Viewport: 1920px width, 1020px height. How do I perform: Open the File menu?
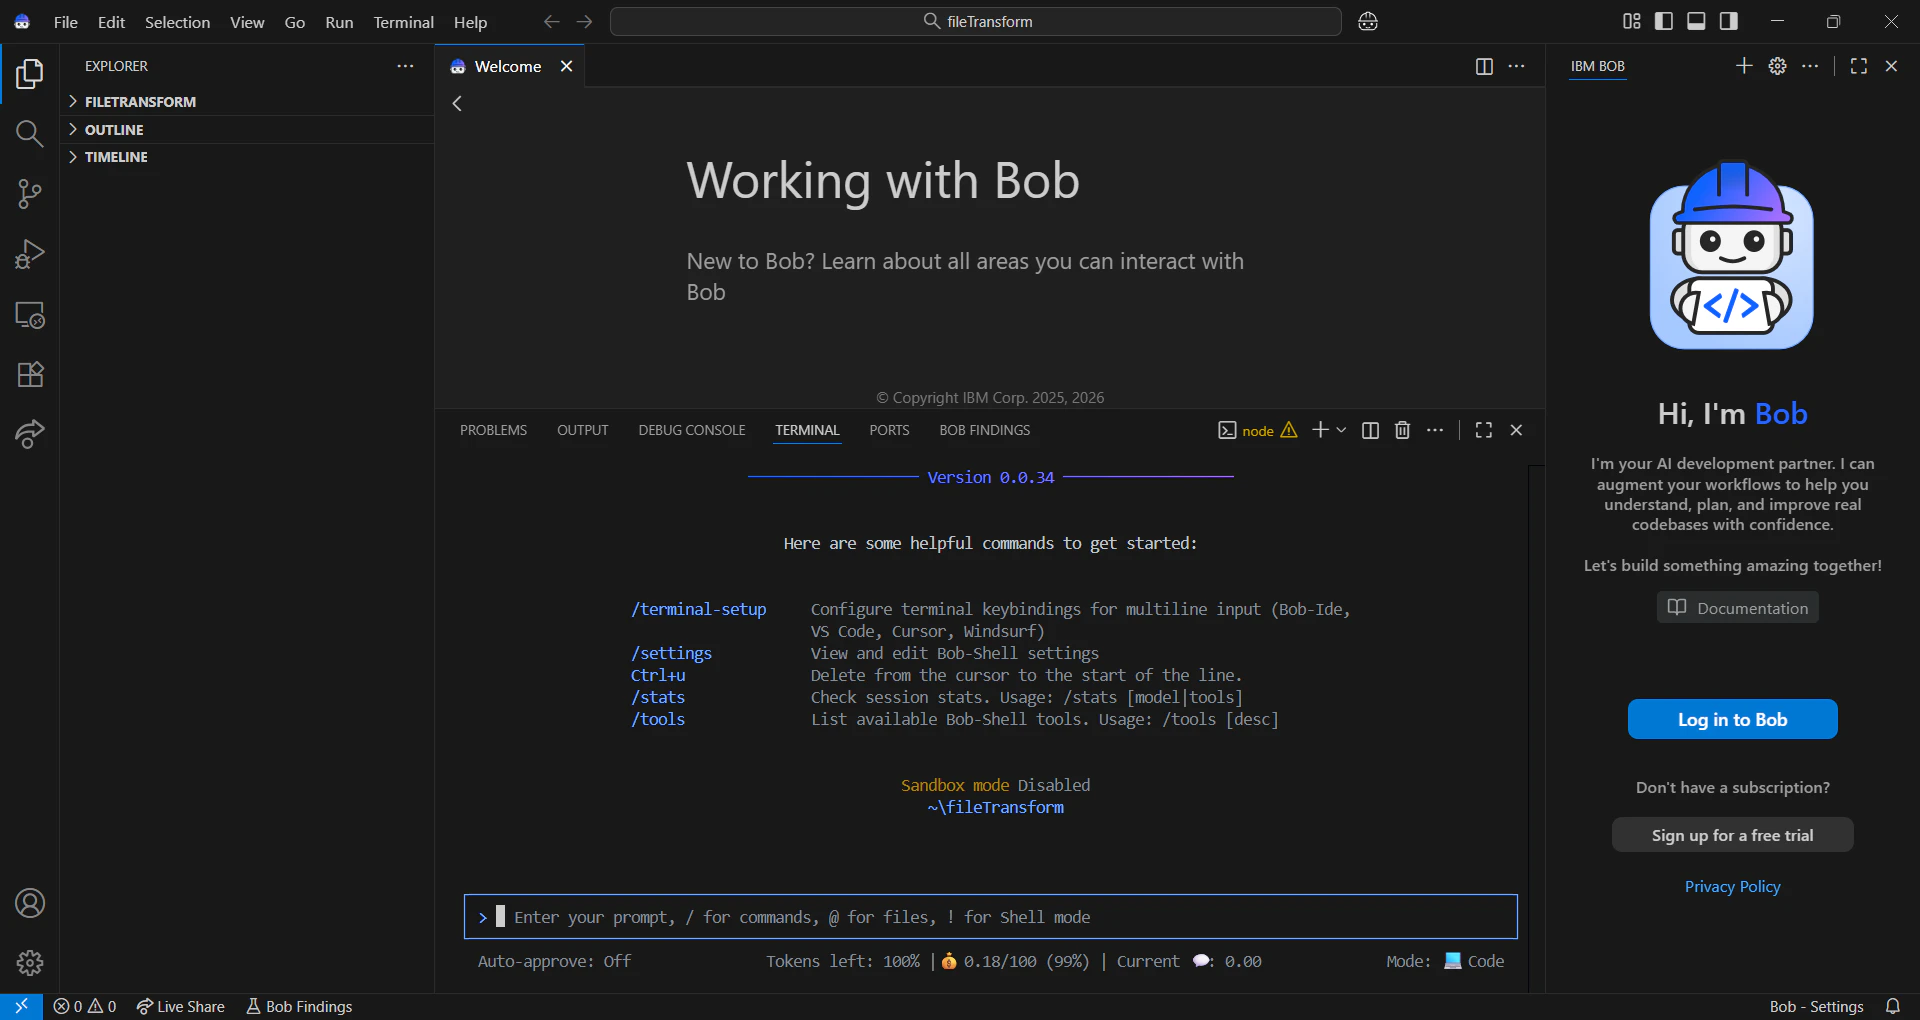click(66, 22)
